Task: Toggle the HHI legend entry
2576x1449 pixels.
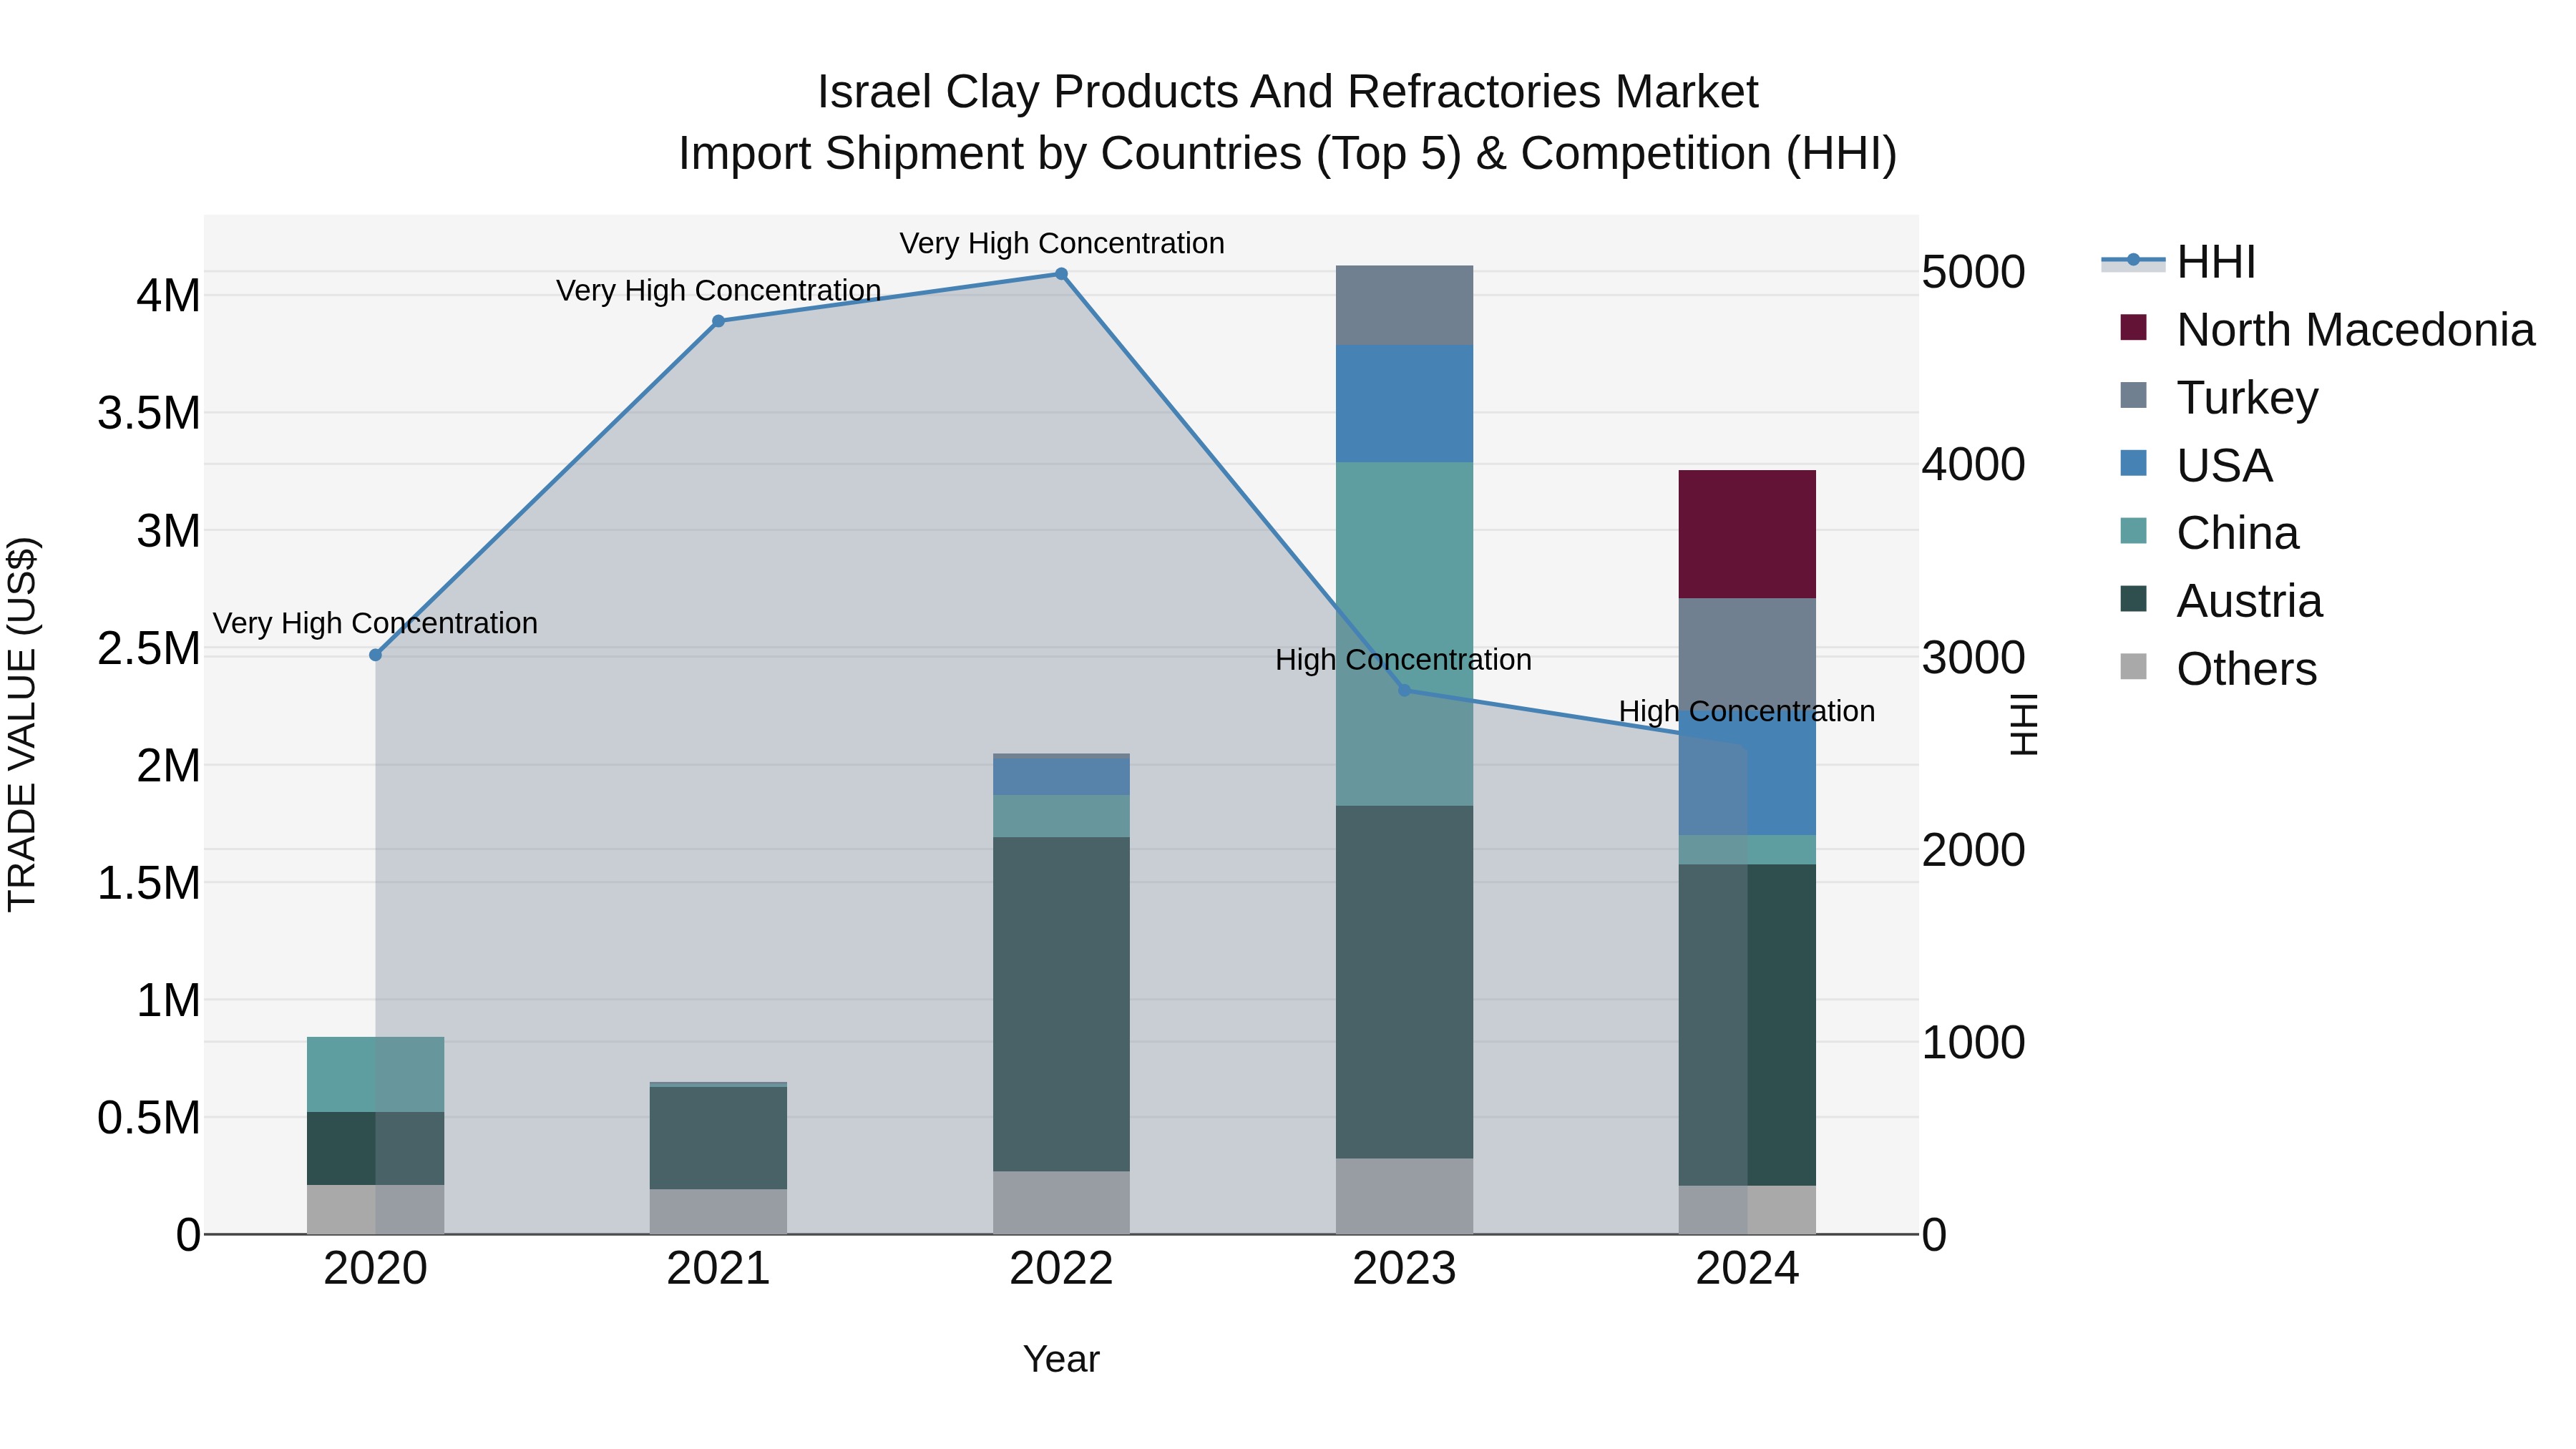Action: 2179,262
